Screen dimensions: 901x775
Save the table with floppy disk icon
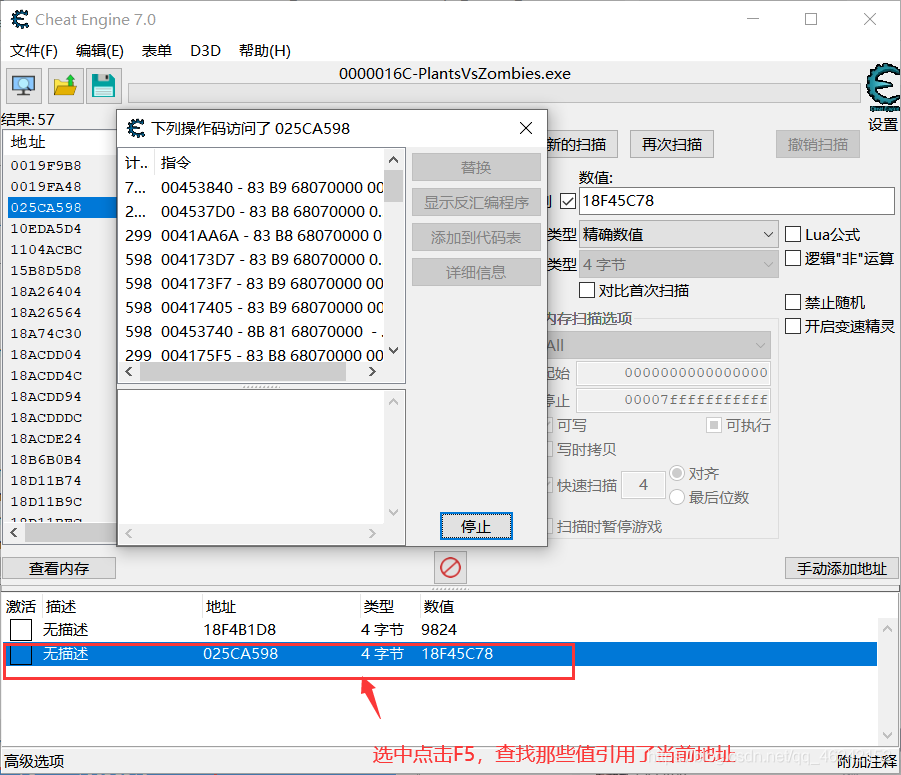(x=104, y=86)
